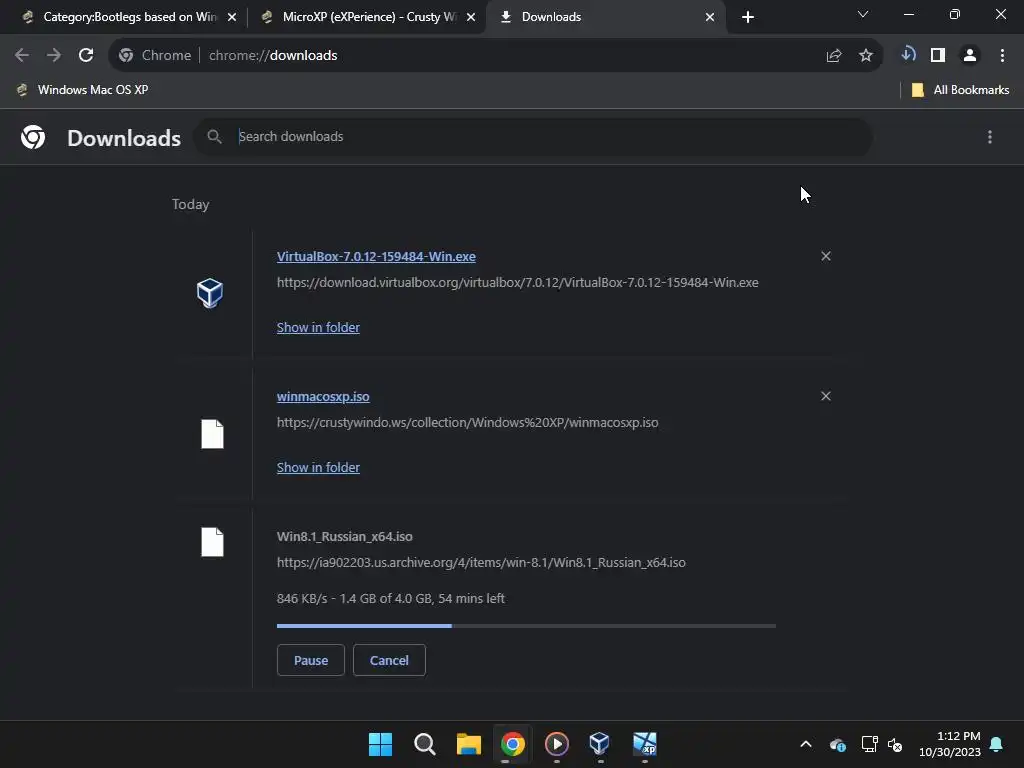Screen dimensions: 1024x768
Task: Click the cloud sync tray icon
Action: coord(837,744)
